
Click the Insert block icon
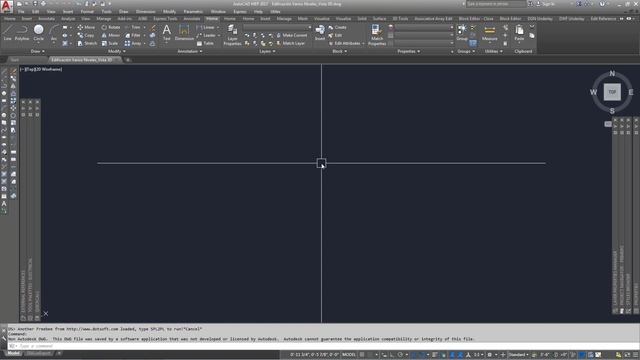pyautogui.click(x=320, y=32)
